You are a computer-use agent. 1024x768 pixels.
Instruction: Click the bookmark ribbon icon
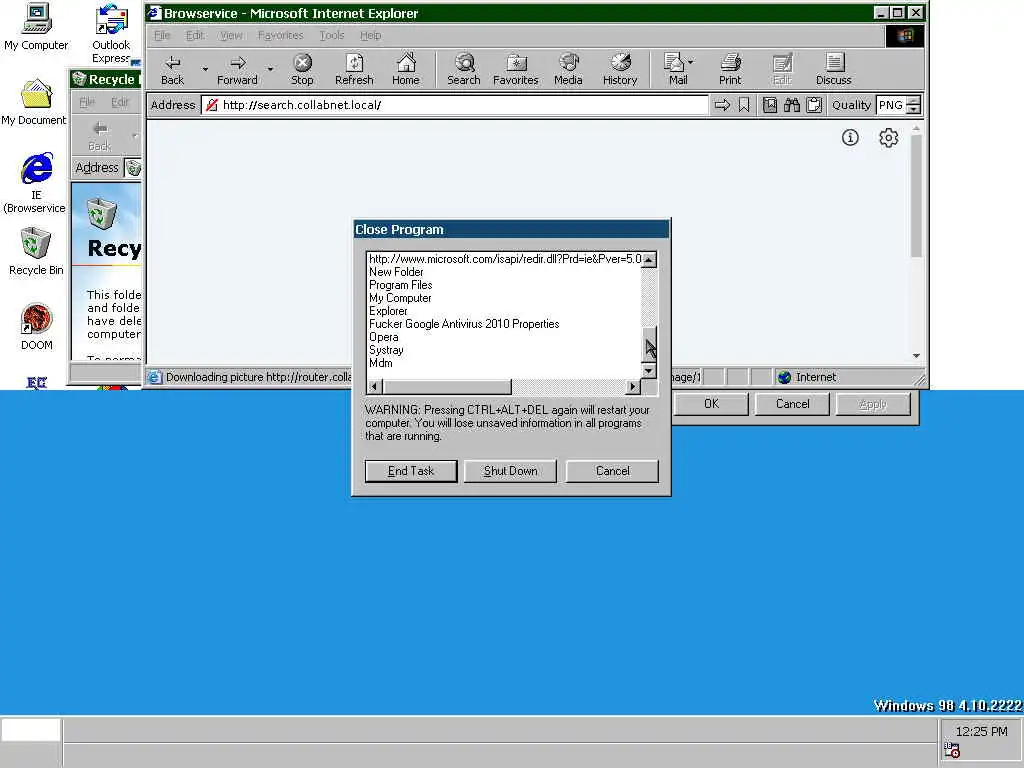coord(744,105)
